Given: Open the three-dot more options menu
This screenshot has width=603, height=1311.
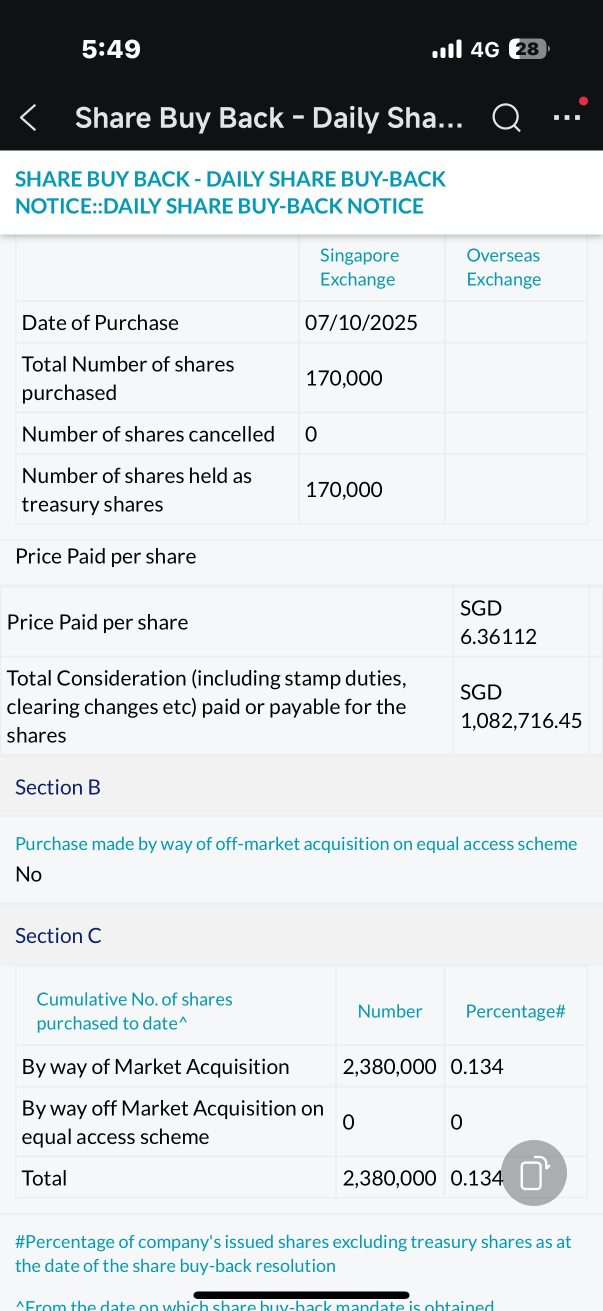Looking at the screenshot, I should click(x=567, y=116).
